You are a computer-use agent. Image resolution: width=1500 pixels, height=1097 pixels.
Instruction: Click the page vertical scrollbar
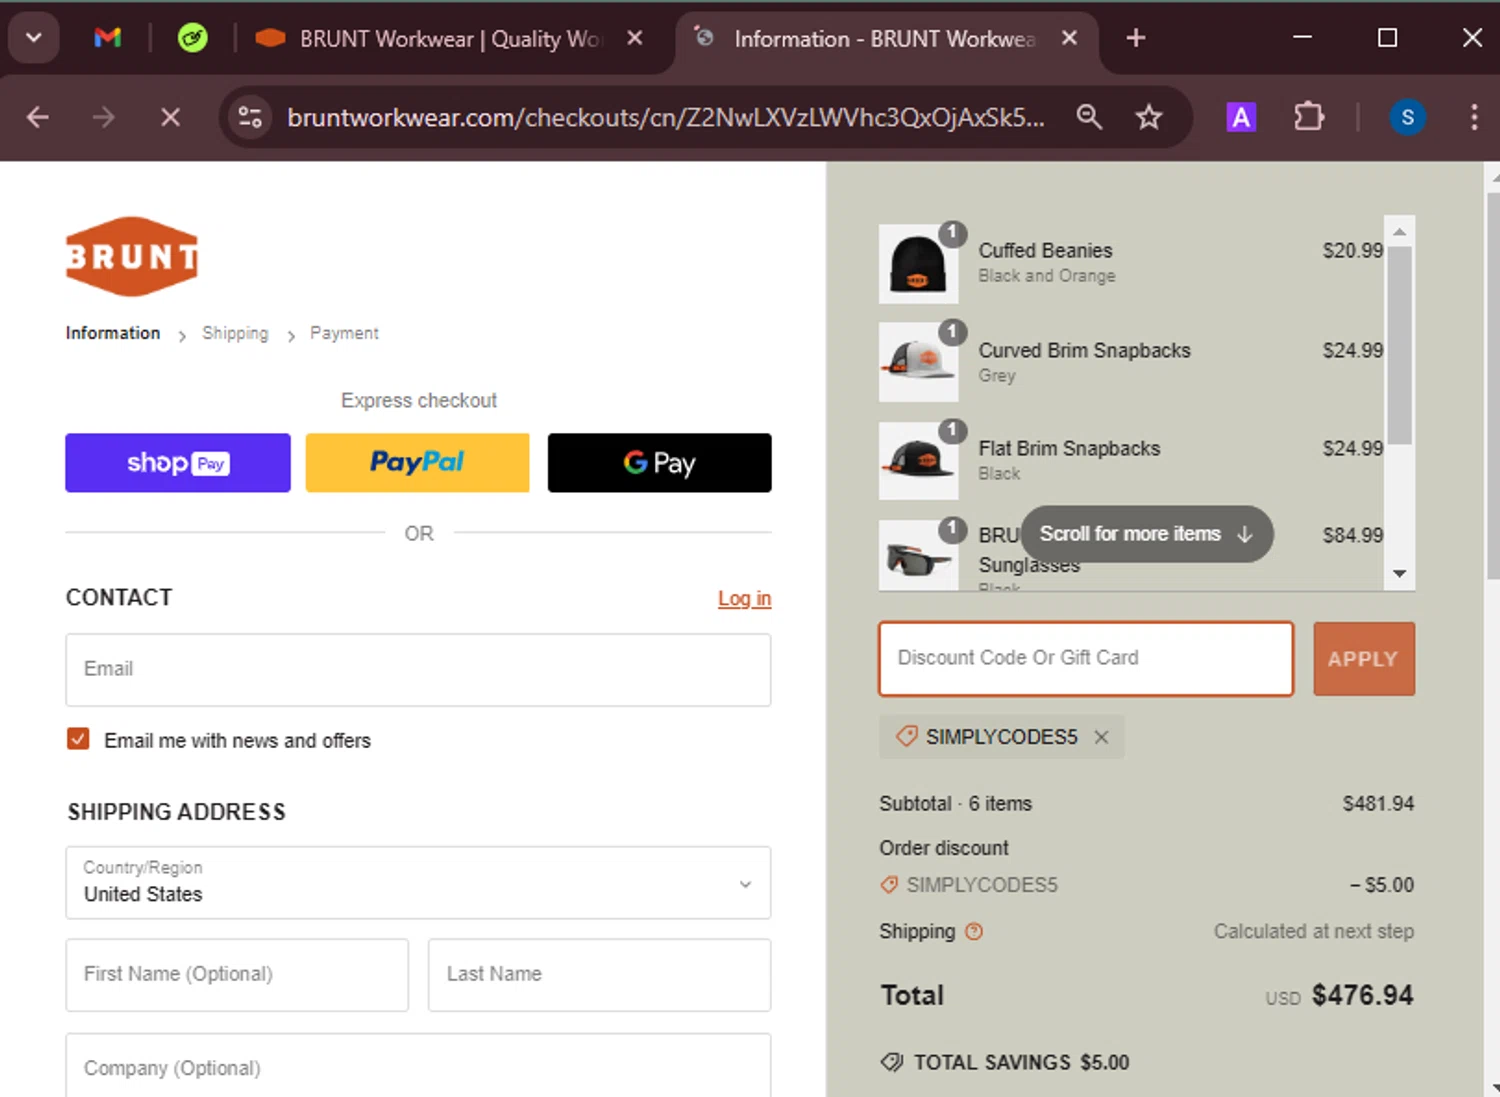click(x=1493, y=385)
